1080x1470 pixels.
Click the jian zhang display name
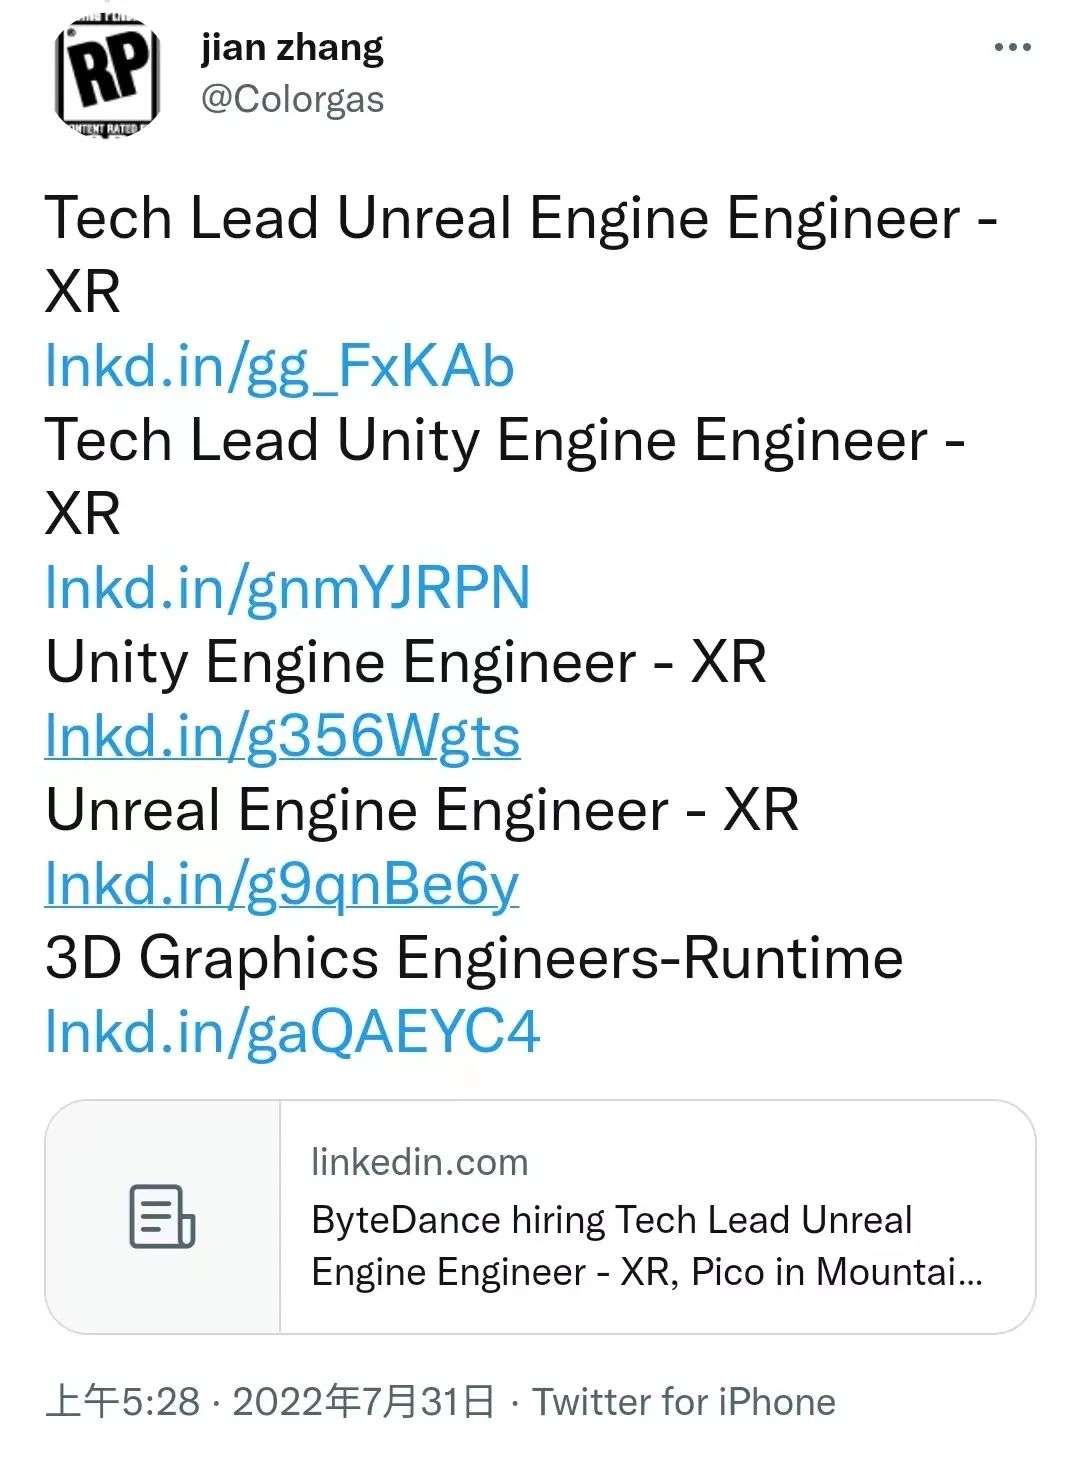[x=292, y=48]
